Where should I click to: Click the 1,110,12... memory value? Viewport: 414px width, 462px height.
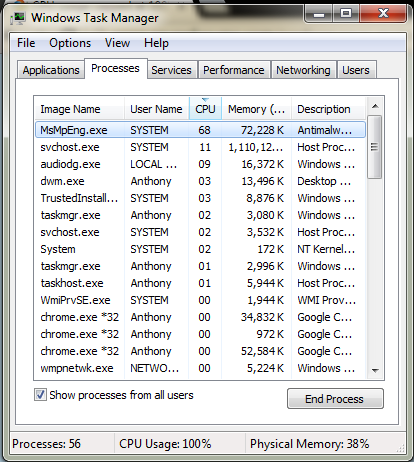click(x=256, y=147)
